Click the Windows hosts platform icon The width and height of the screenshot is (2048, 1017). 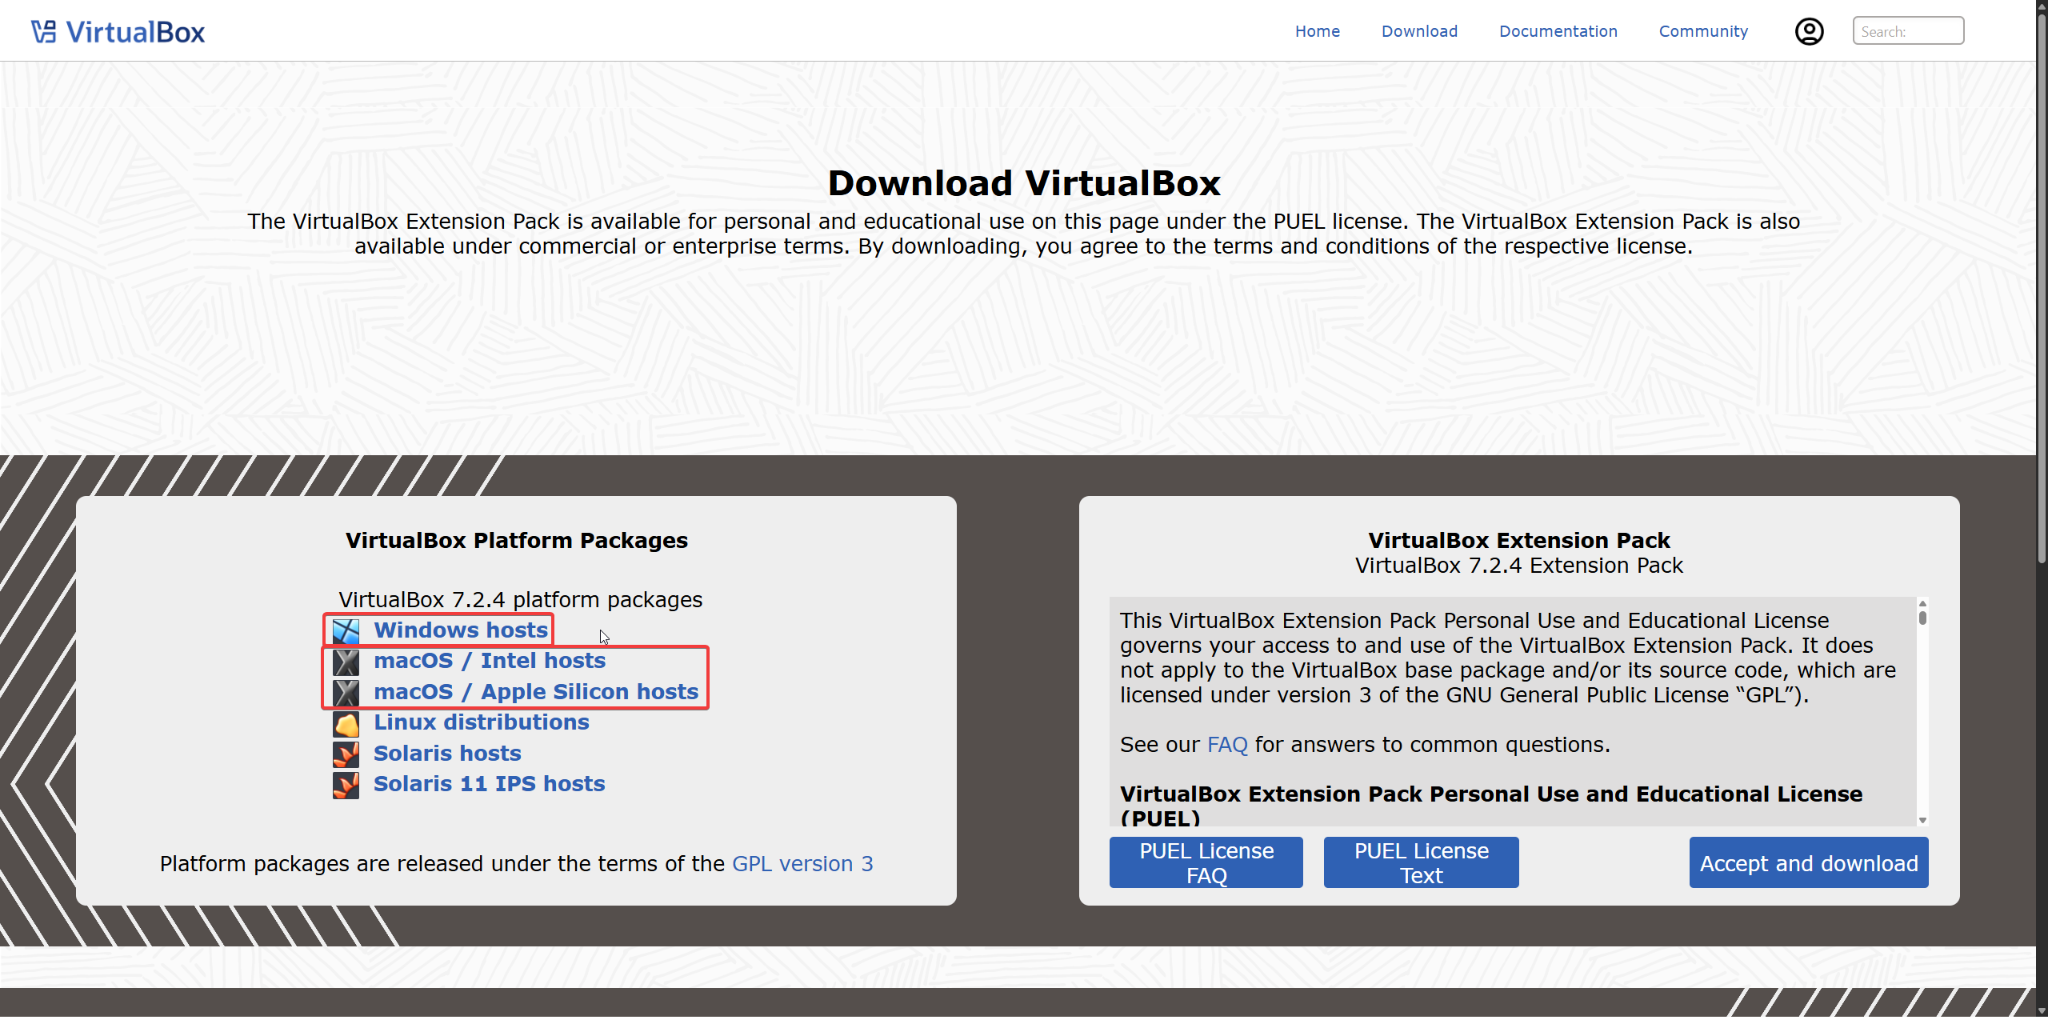coord(346,630)
